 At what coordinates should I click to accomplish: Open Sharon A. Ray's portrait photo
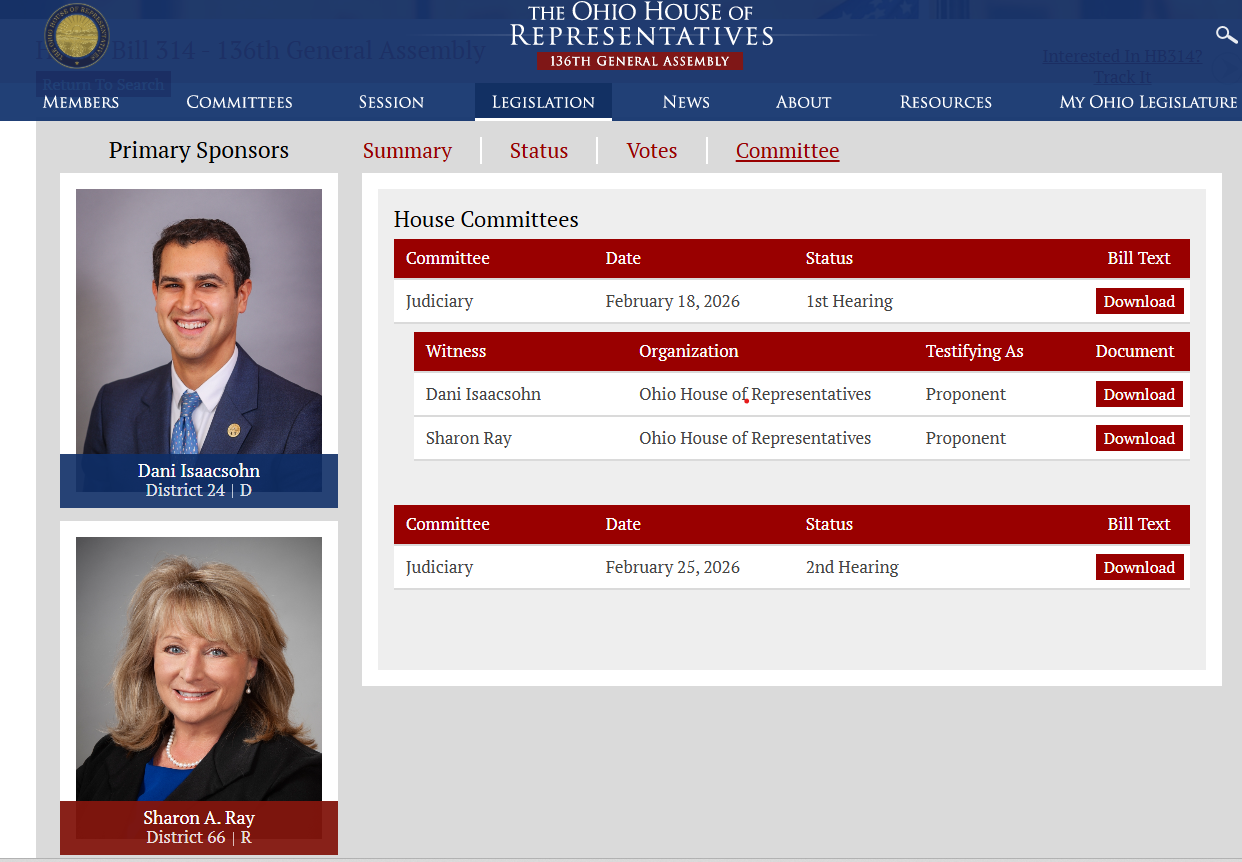point(199,669)
